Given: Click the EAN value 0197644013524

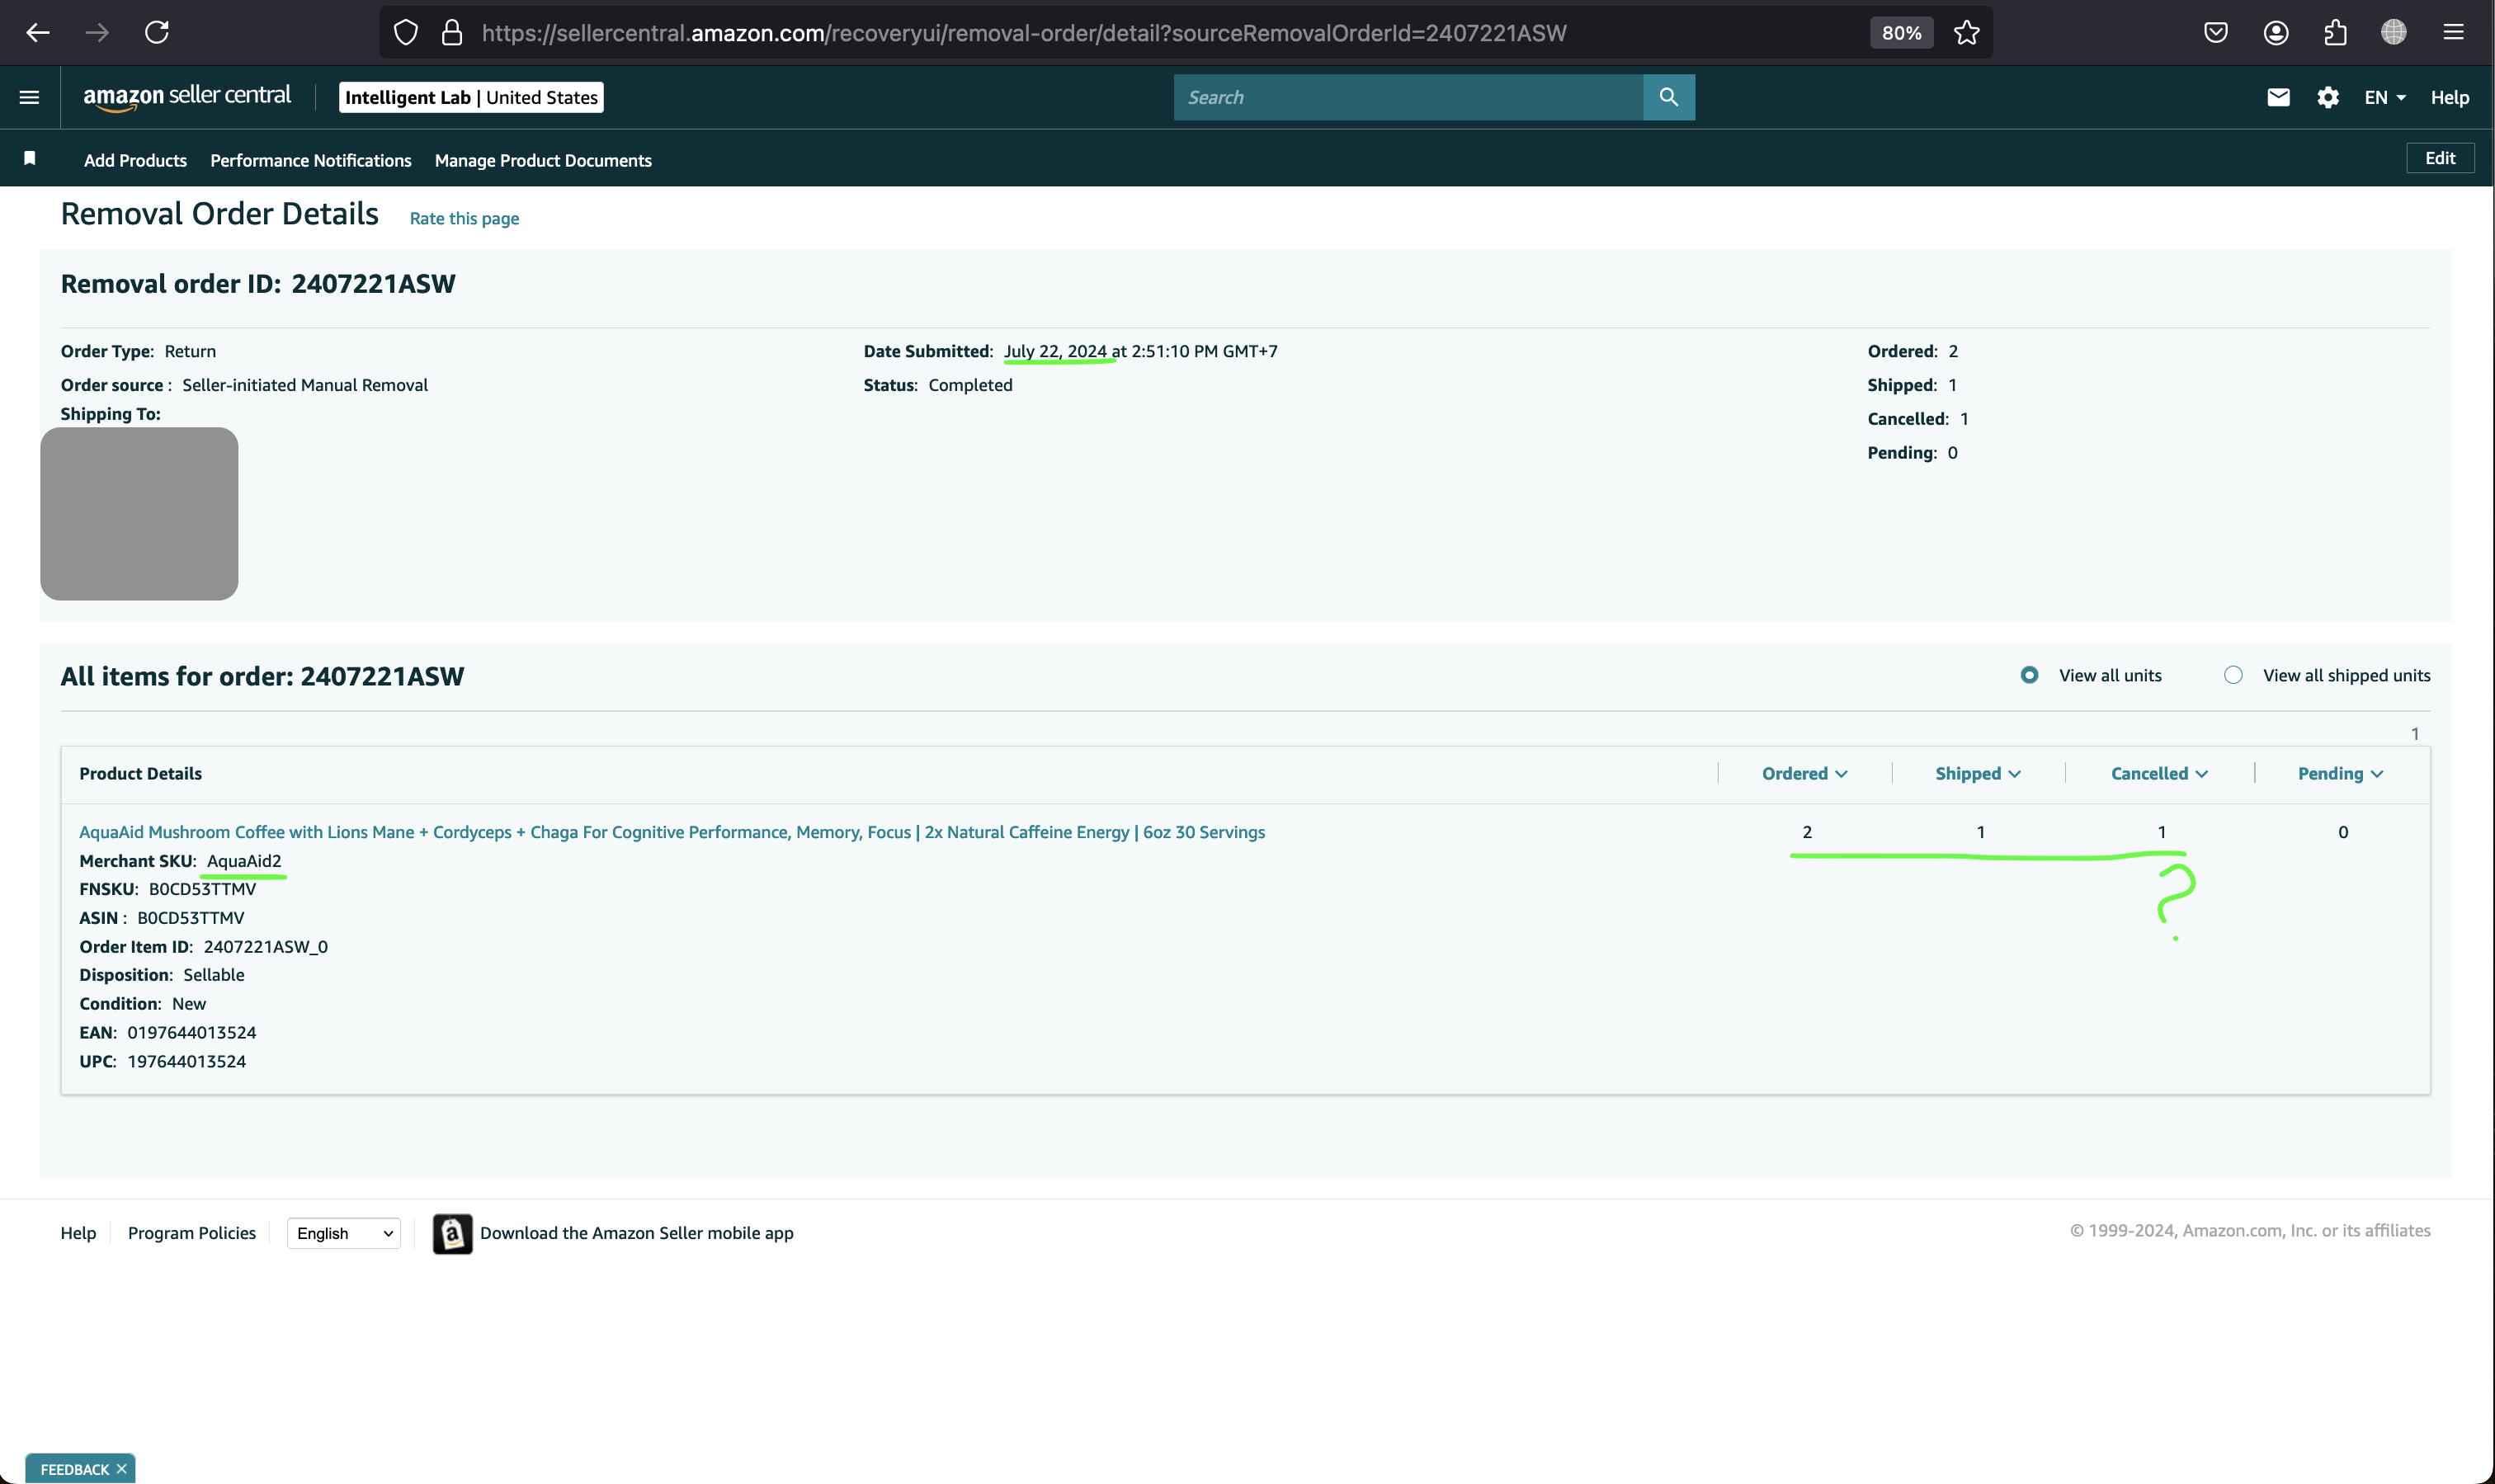Looking at the screenshot, I should click(191, 1032).
